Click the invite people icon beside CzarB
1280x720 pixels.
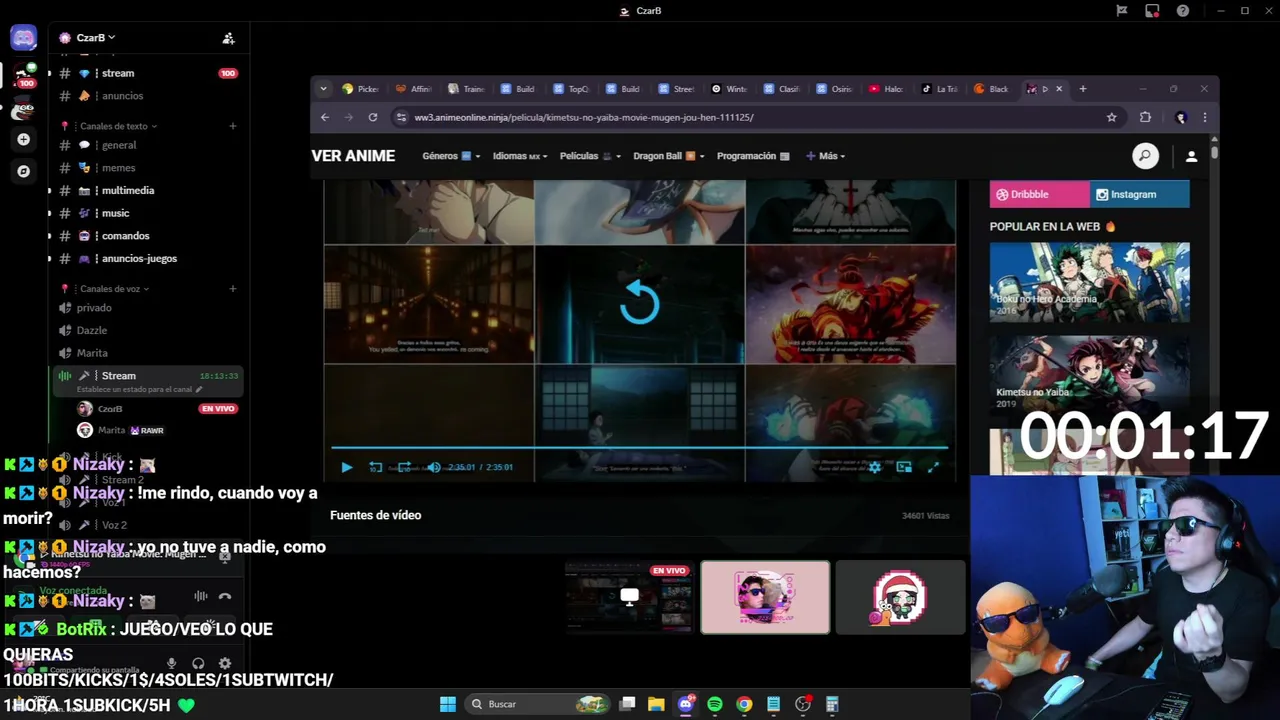tap(228, 38)
